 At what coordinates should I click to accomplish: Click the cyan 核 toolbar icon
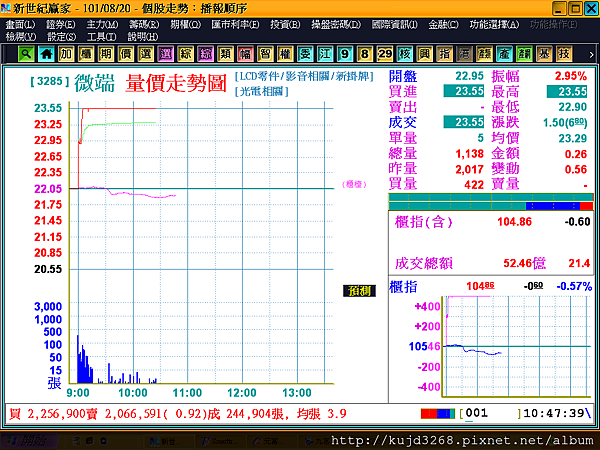(404, 54)
